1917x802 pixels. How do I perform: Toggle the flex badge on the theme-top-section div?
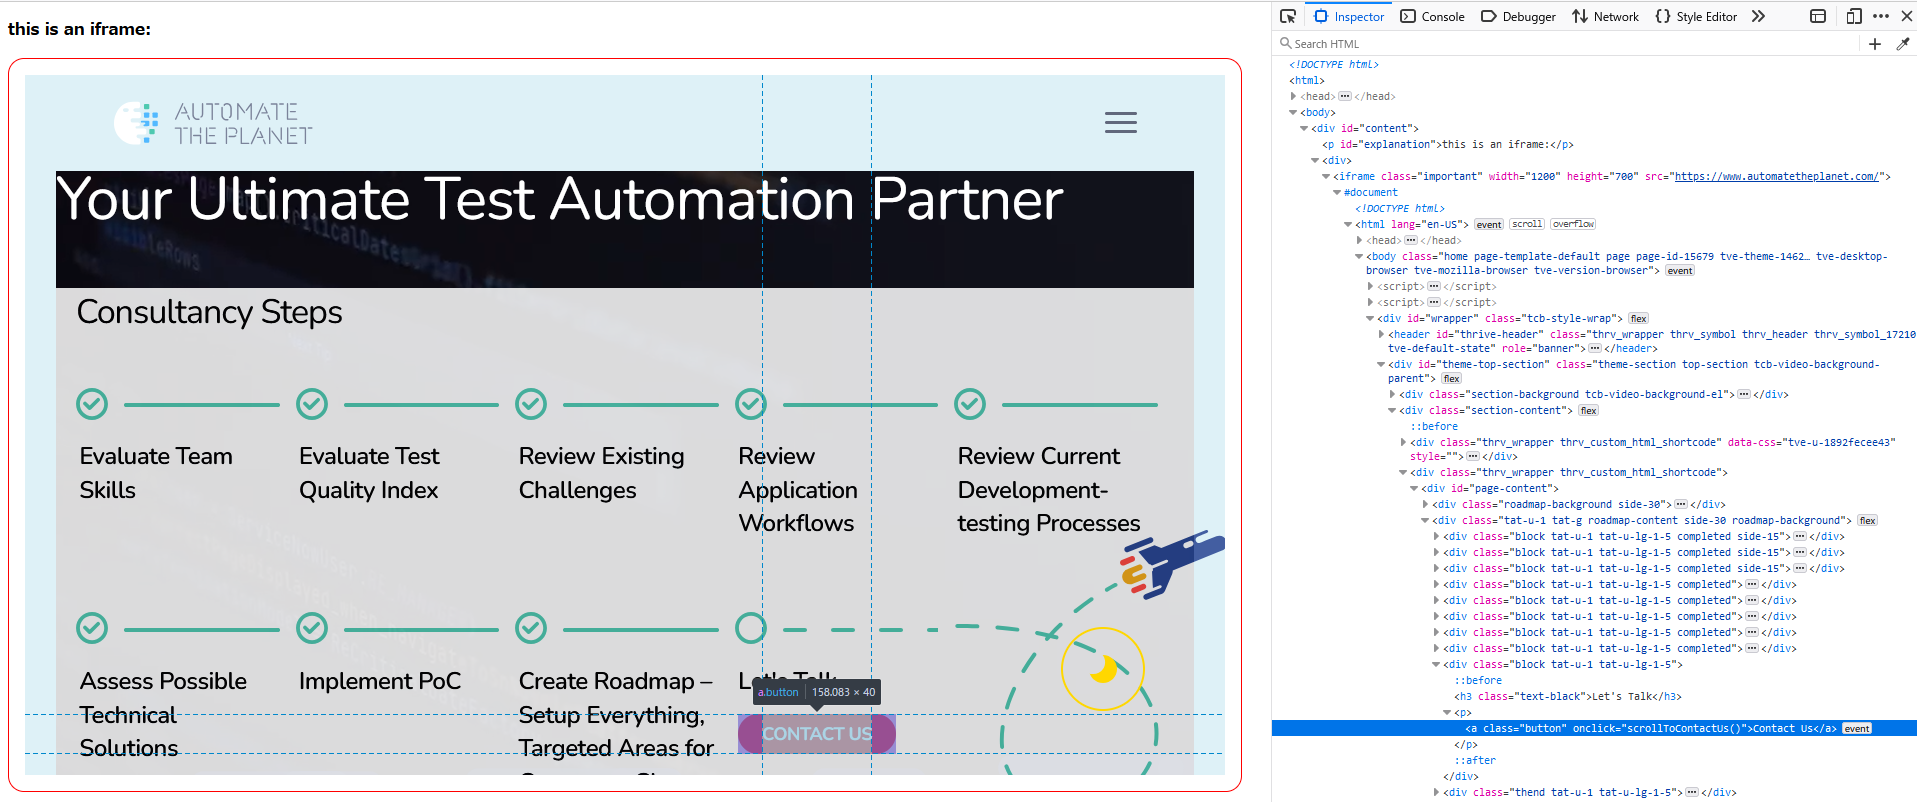(1452, 378)
